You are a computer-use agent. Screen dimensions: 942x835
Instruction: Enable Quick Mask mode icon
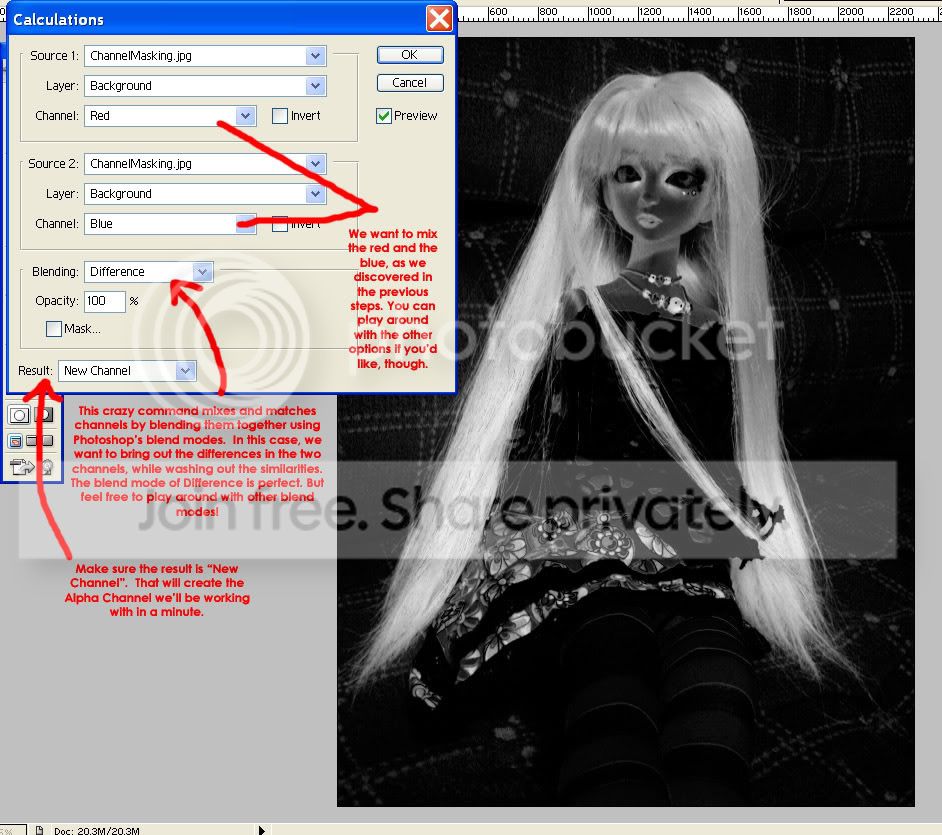(x=43, y=414)
